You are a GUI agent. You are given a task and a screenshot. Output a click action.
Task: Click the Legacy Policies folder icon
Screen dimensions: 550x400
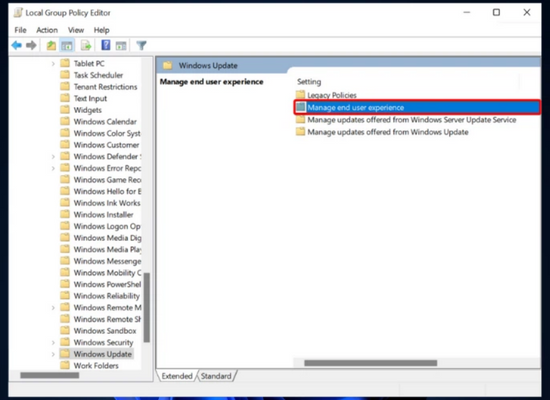[x=300, y=95]
